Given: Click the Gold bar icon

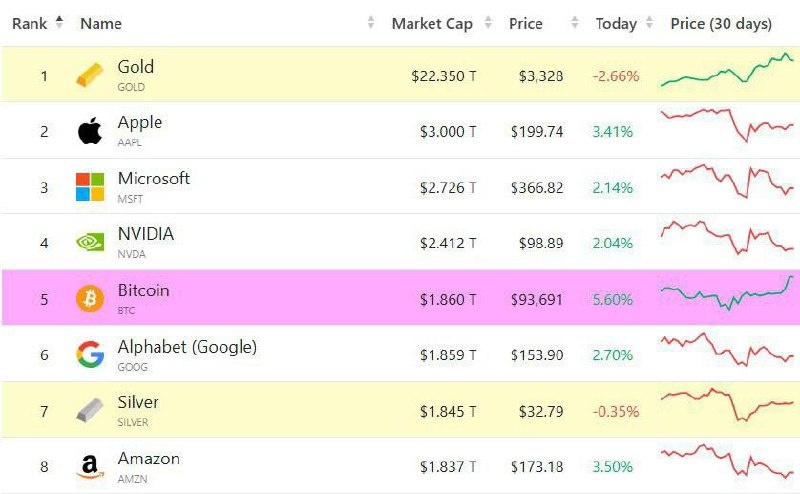Looking at the screenshot, I should click(x=89, y=75).
